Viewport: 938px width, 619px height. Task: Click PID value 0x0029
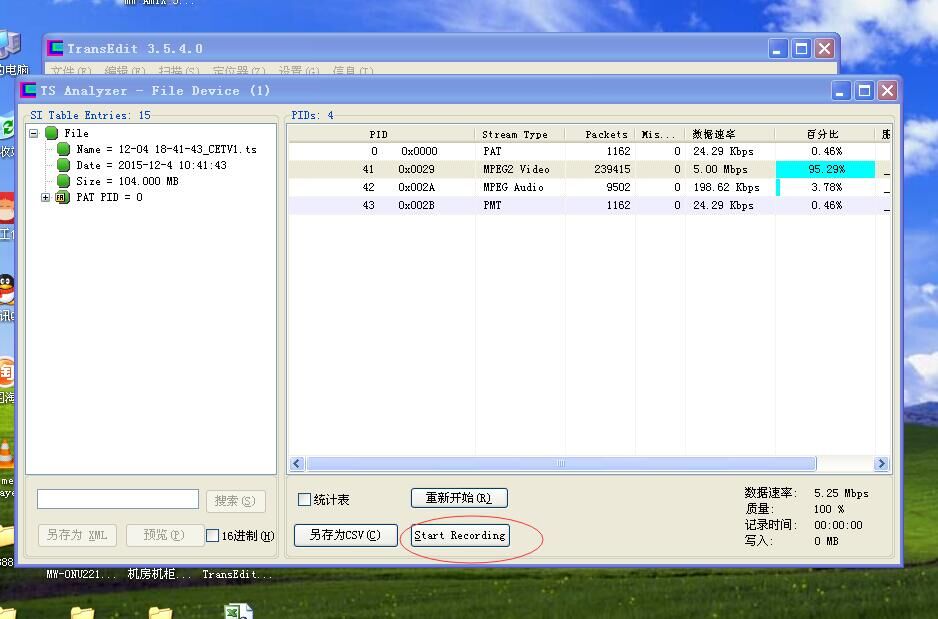416,169
